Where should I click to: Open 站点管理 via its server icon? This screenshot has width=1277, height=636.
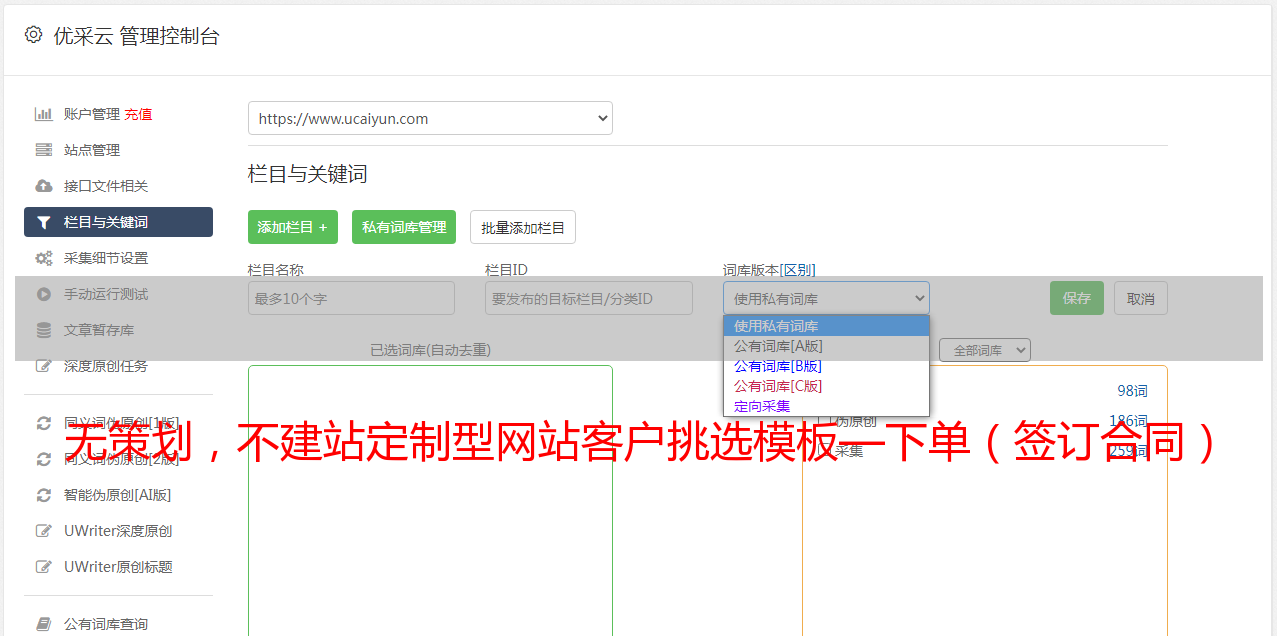click(44, 150)
